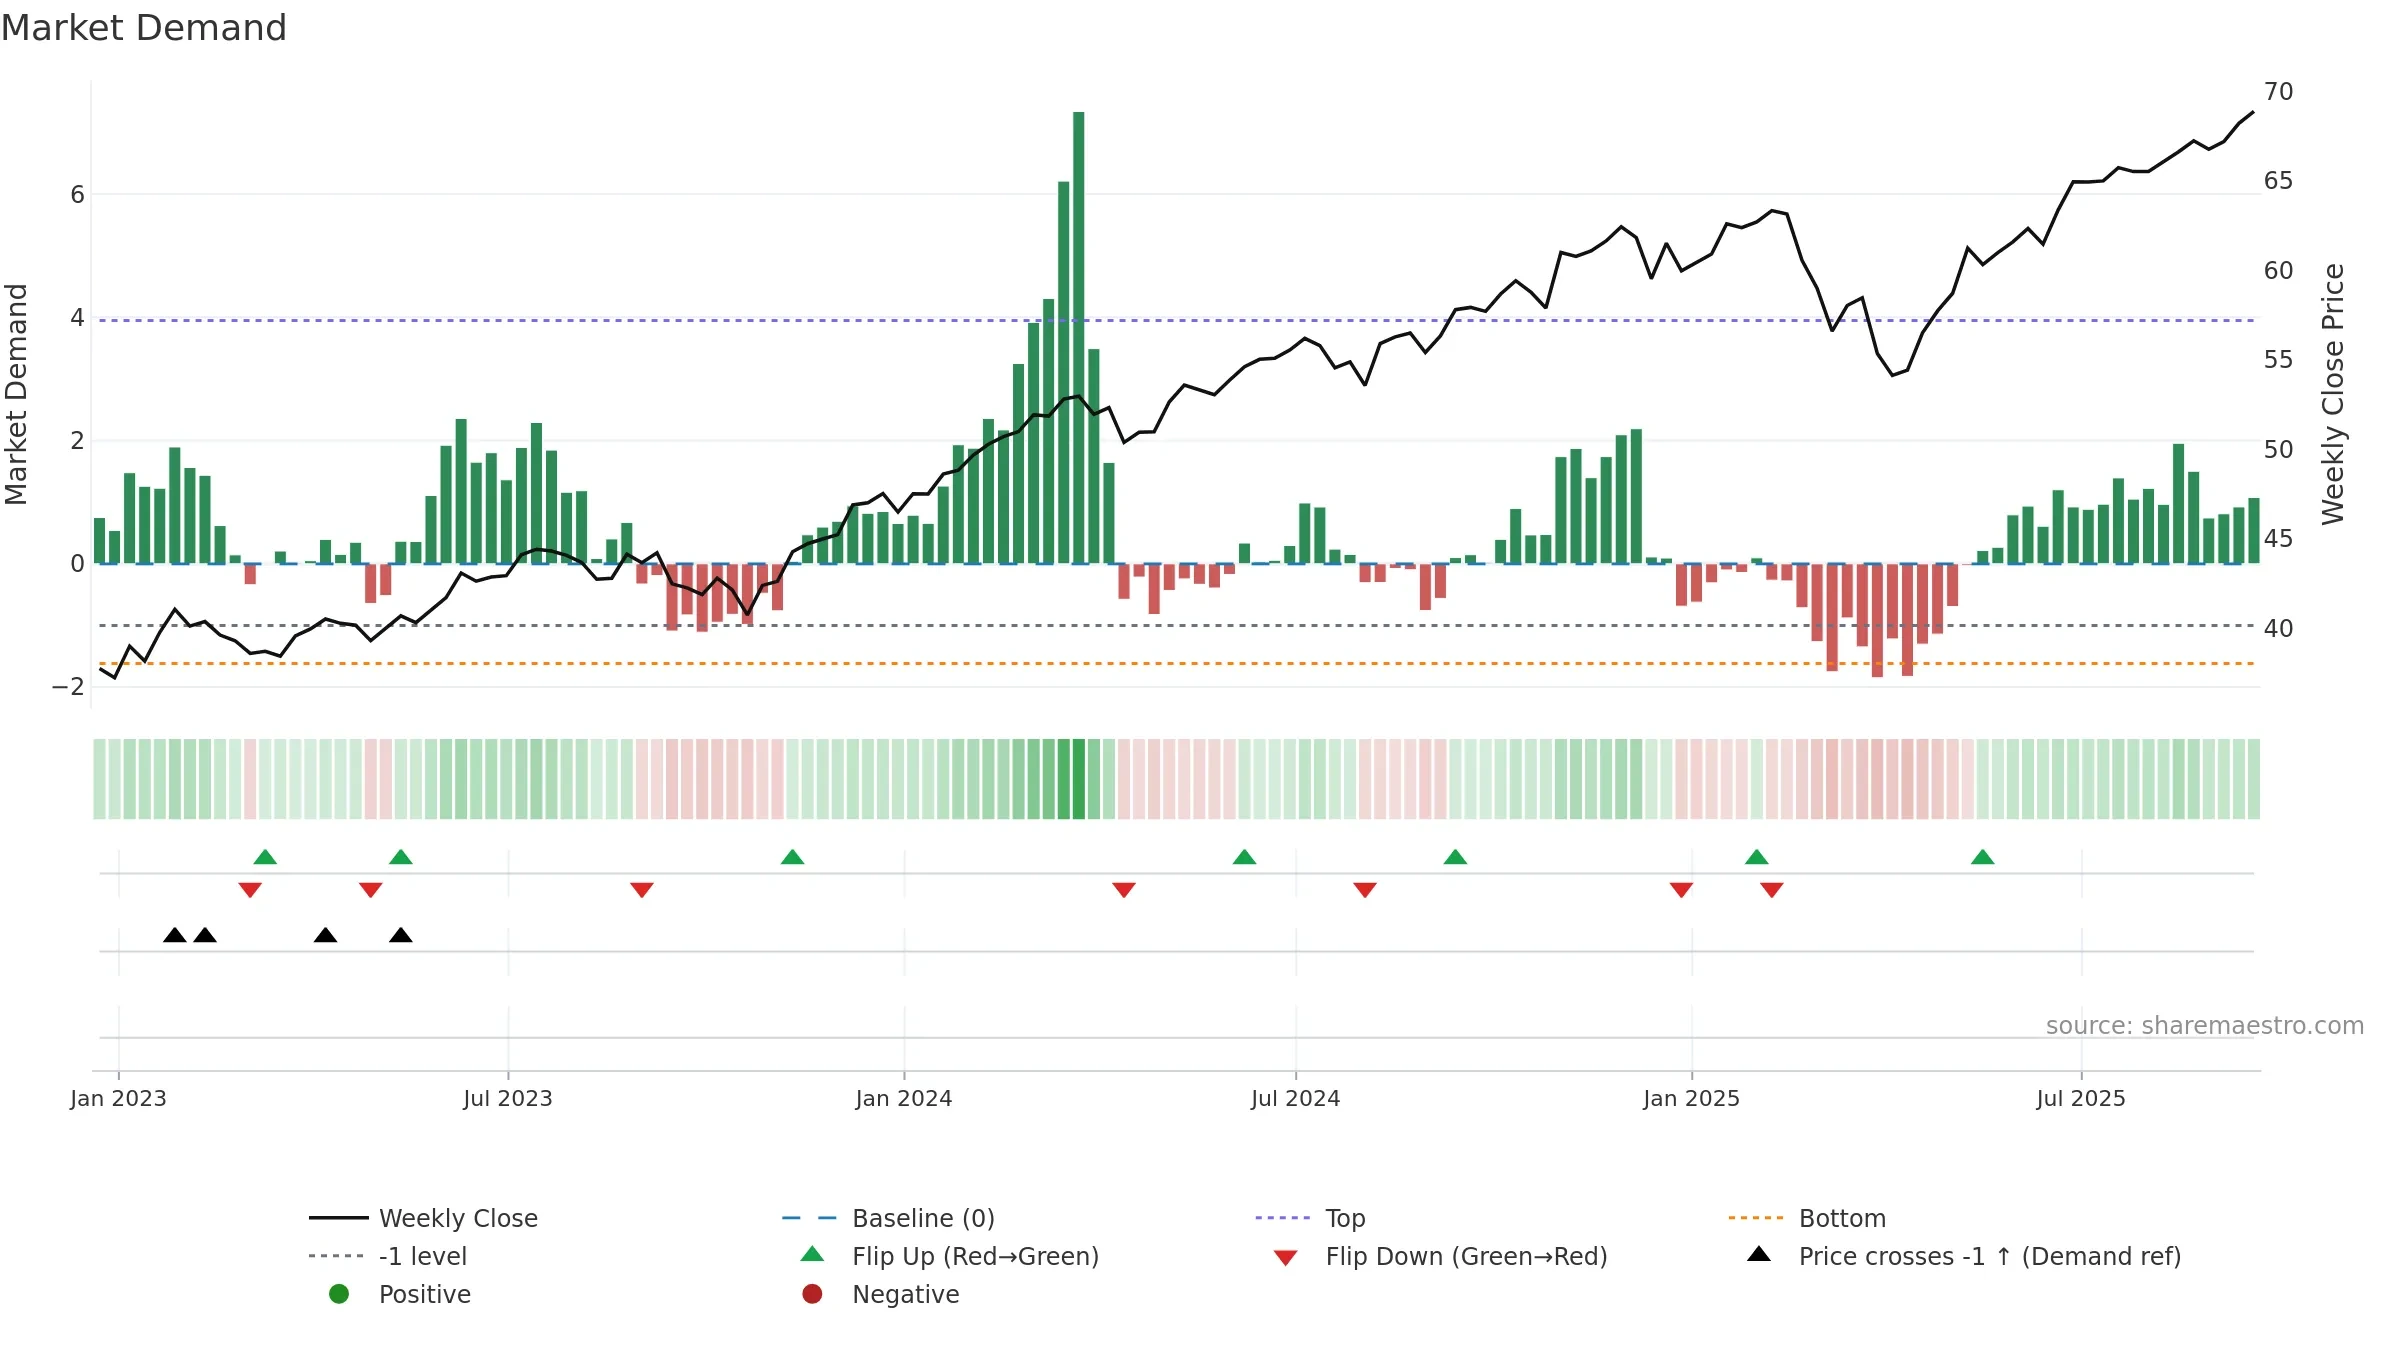Image resolution: width=2400 pixels, height=1350 pixels.
Task: Toggle the Weekly Close legend entry
Action: point(424,1218)
